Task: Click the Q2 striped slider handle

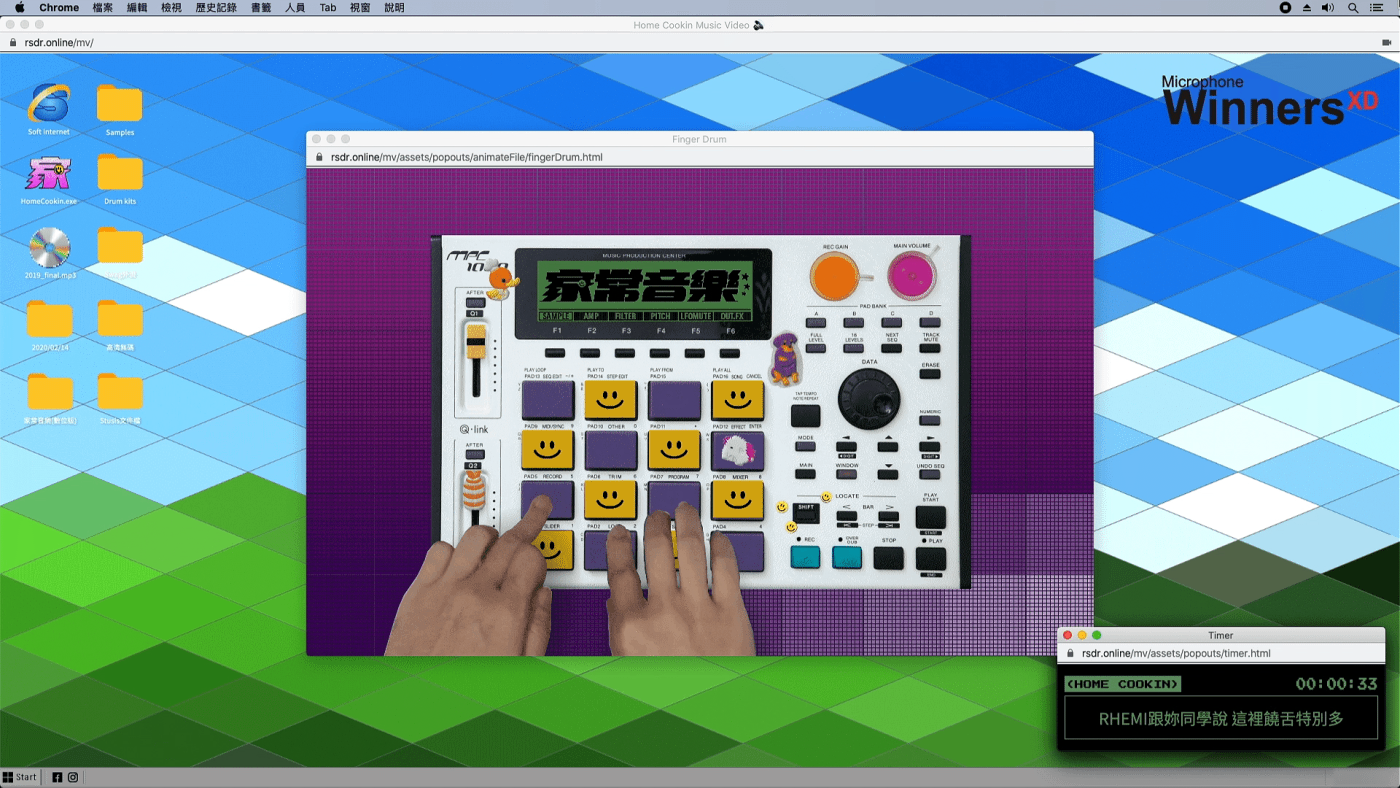Action: (475, 490)
